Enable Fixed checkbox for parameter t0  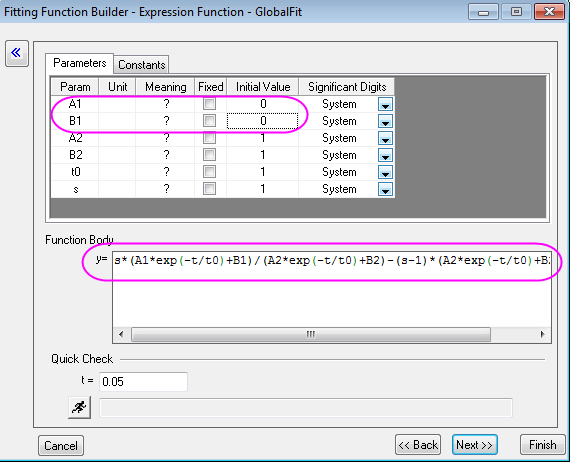tap(209, 172)
